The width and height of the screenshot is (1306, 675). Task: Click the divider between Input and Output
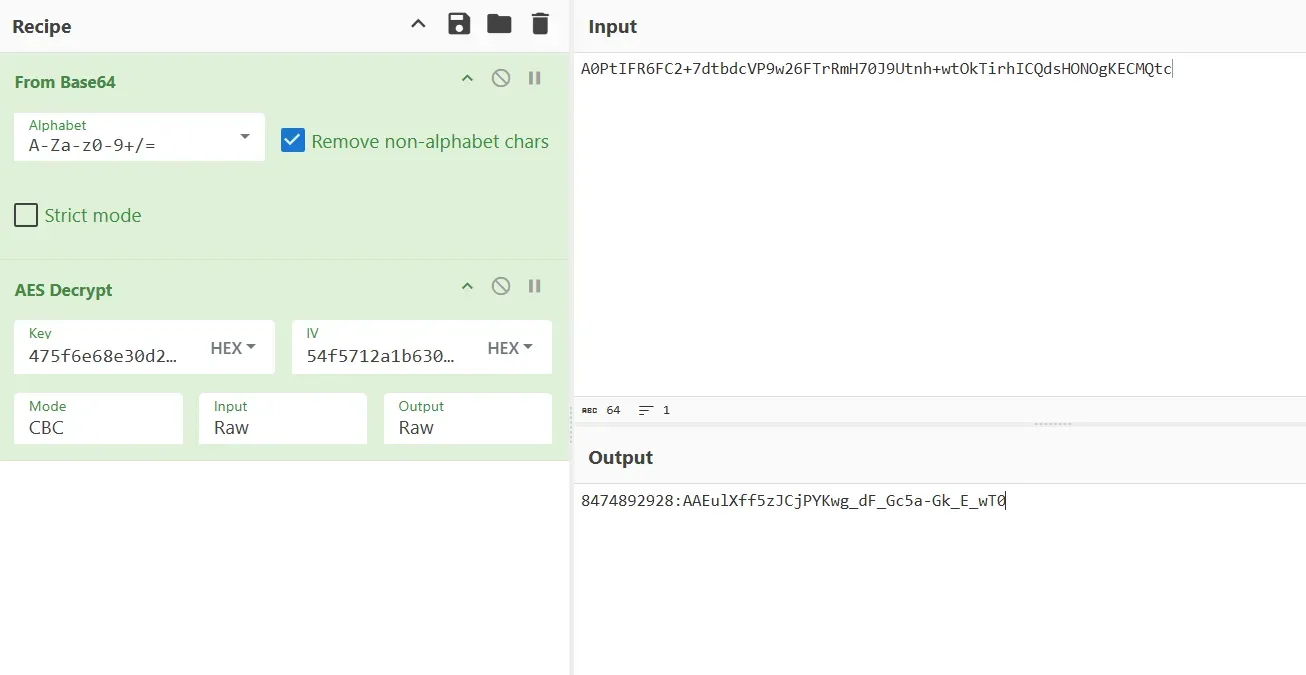pyautogui.click(x=1052, y=423)
